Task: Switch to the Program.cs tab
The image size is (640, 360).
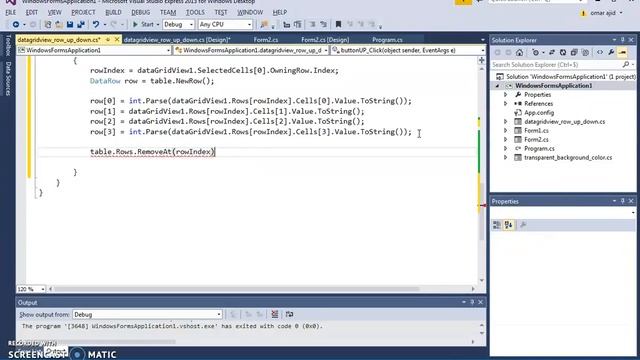Action: pos(387,40)
